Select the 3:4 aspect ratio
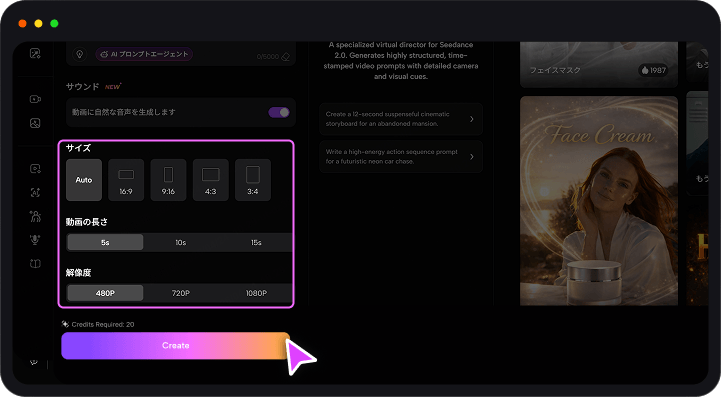 pyautogui.click(x=253, y=180)
